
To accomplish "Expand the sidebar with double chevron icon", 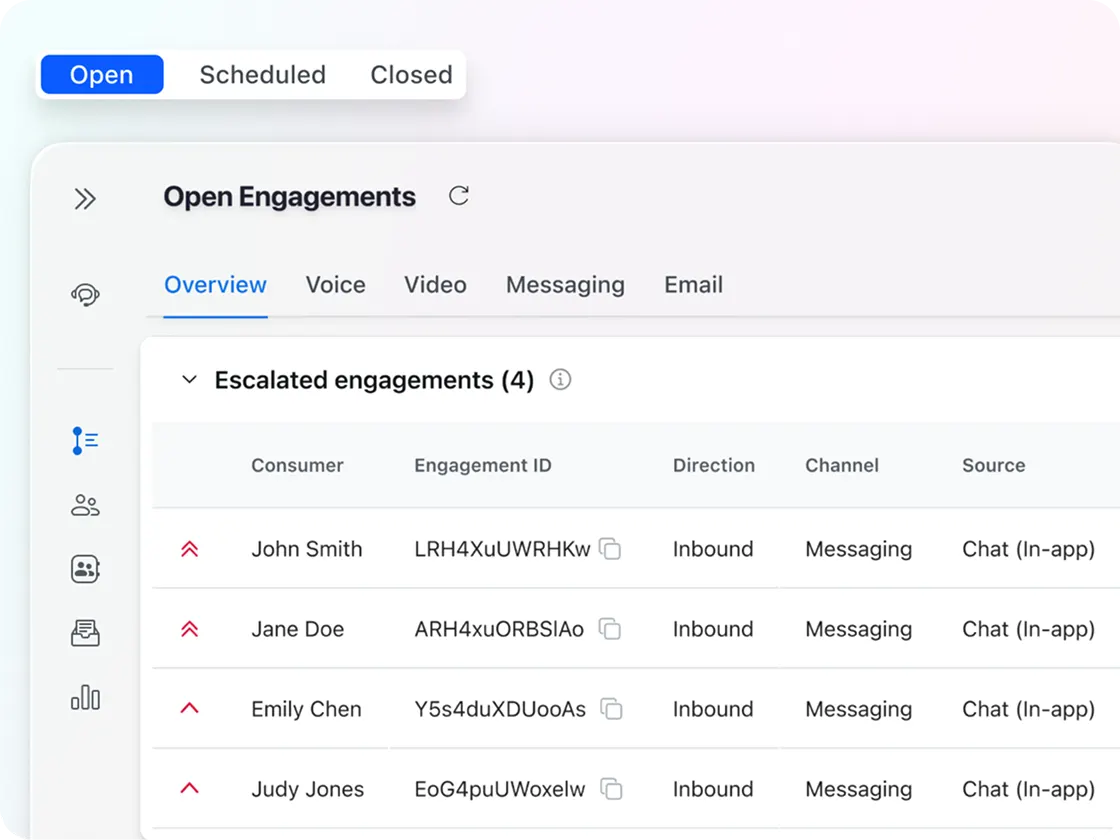I will point(85,199).
